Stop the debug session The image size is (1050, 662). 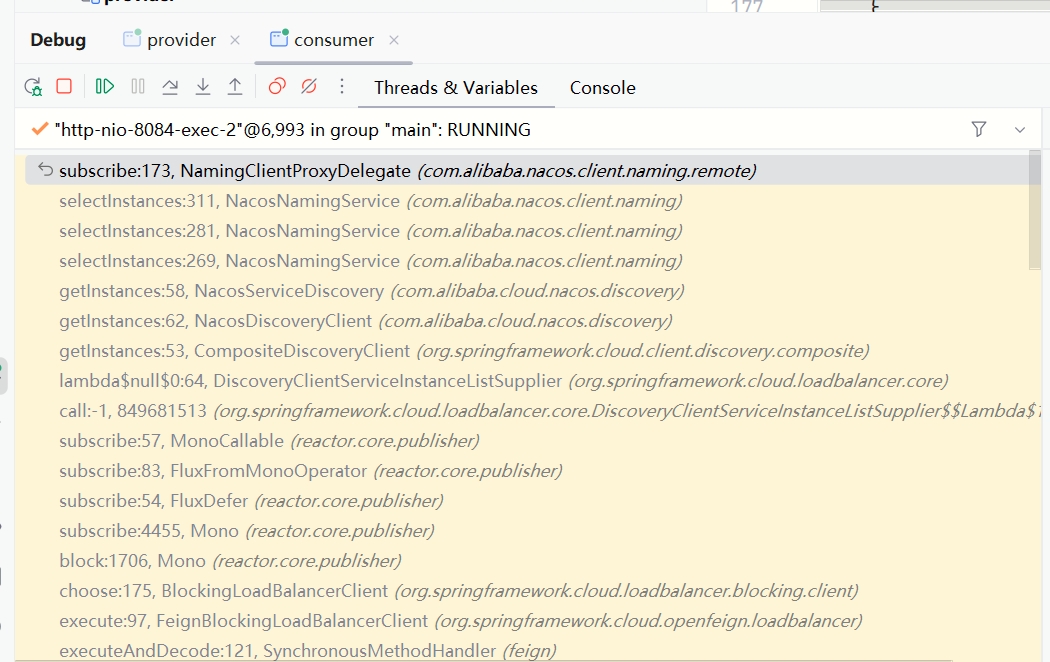[64, 87]
